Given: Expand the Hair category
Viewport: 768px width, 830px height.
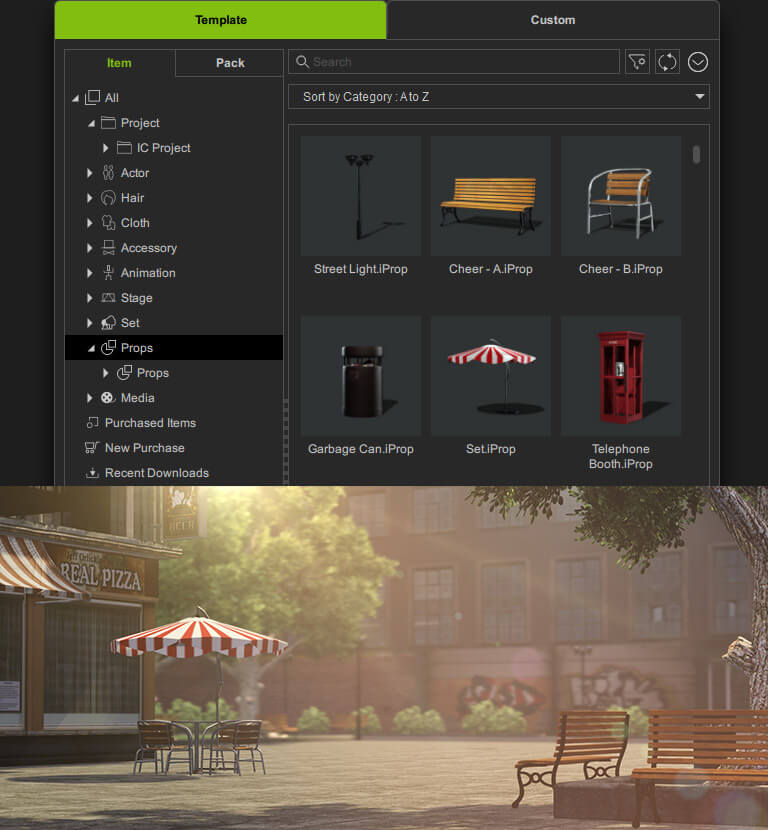Looking at the screenshot, I should [89, 198].
